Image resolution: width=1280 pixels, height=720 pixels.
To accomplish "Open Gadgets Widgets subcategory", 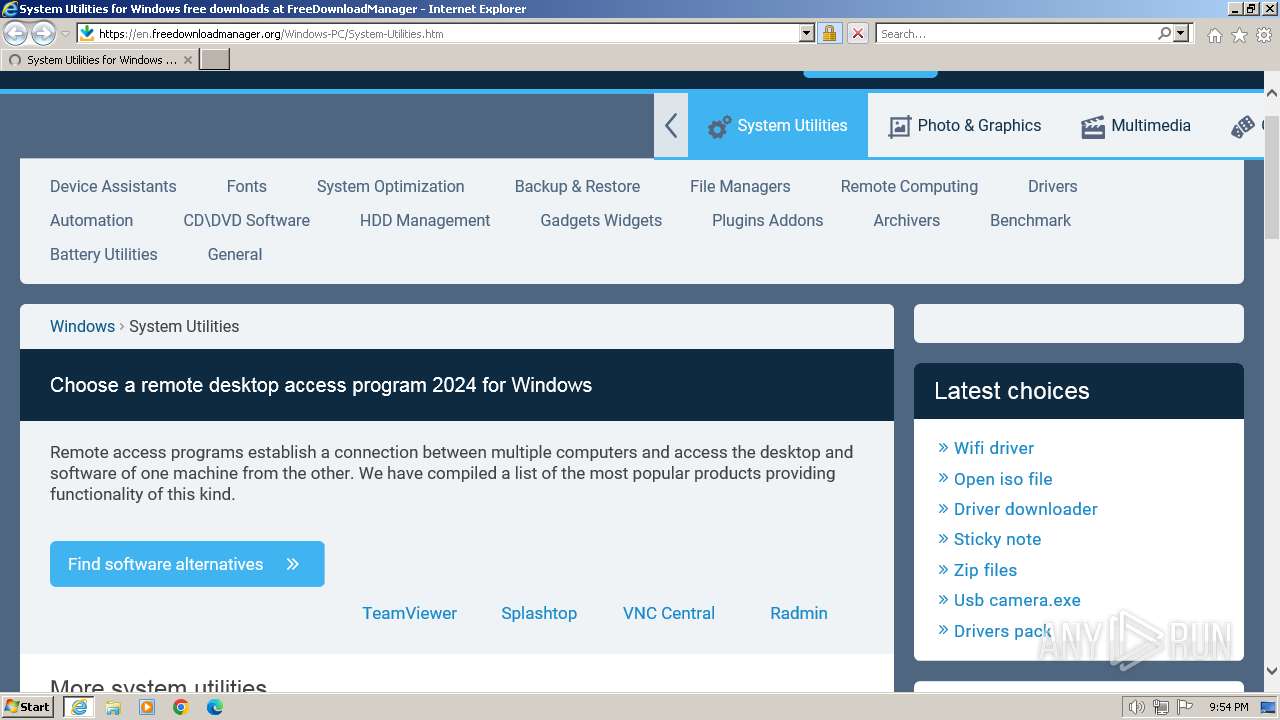I will (601, 220).
